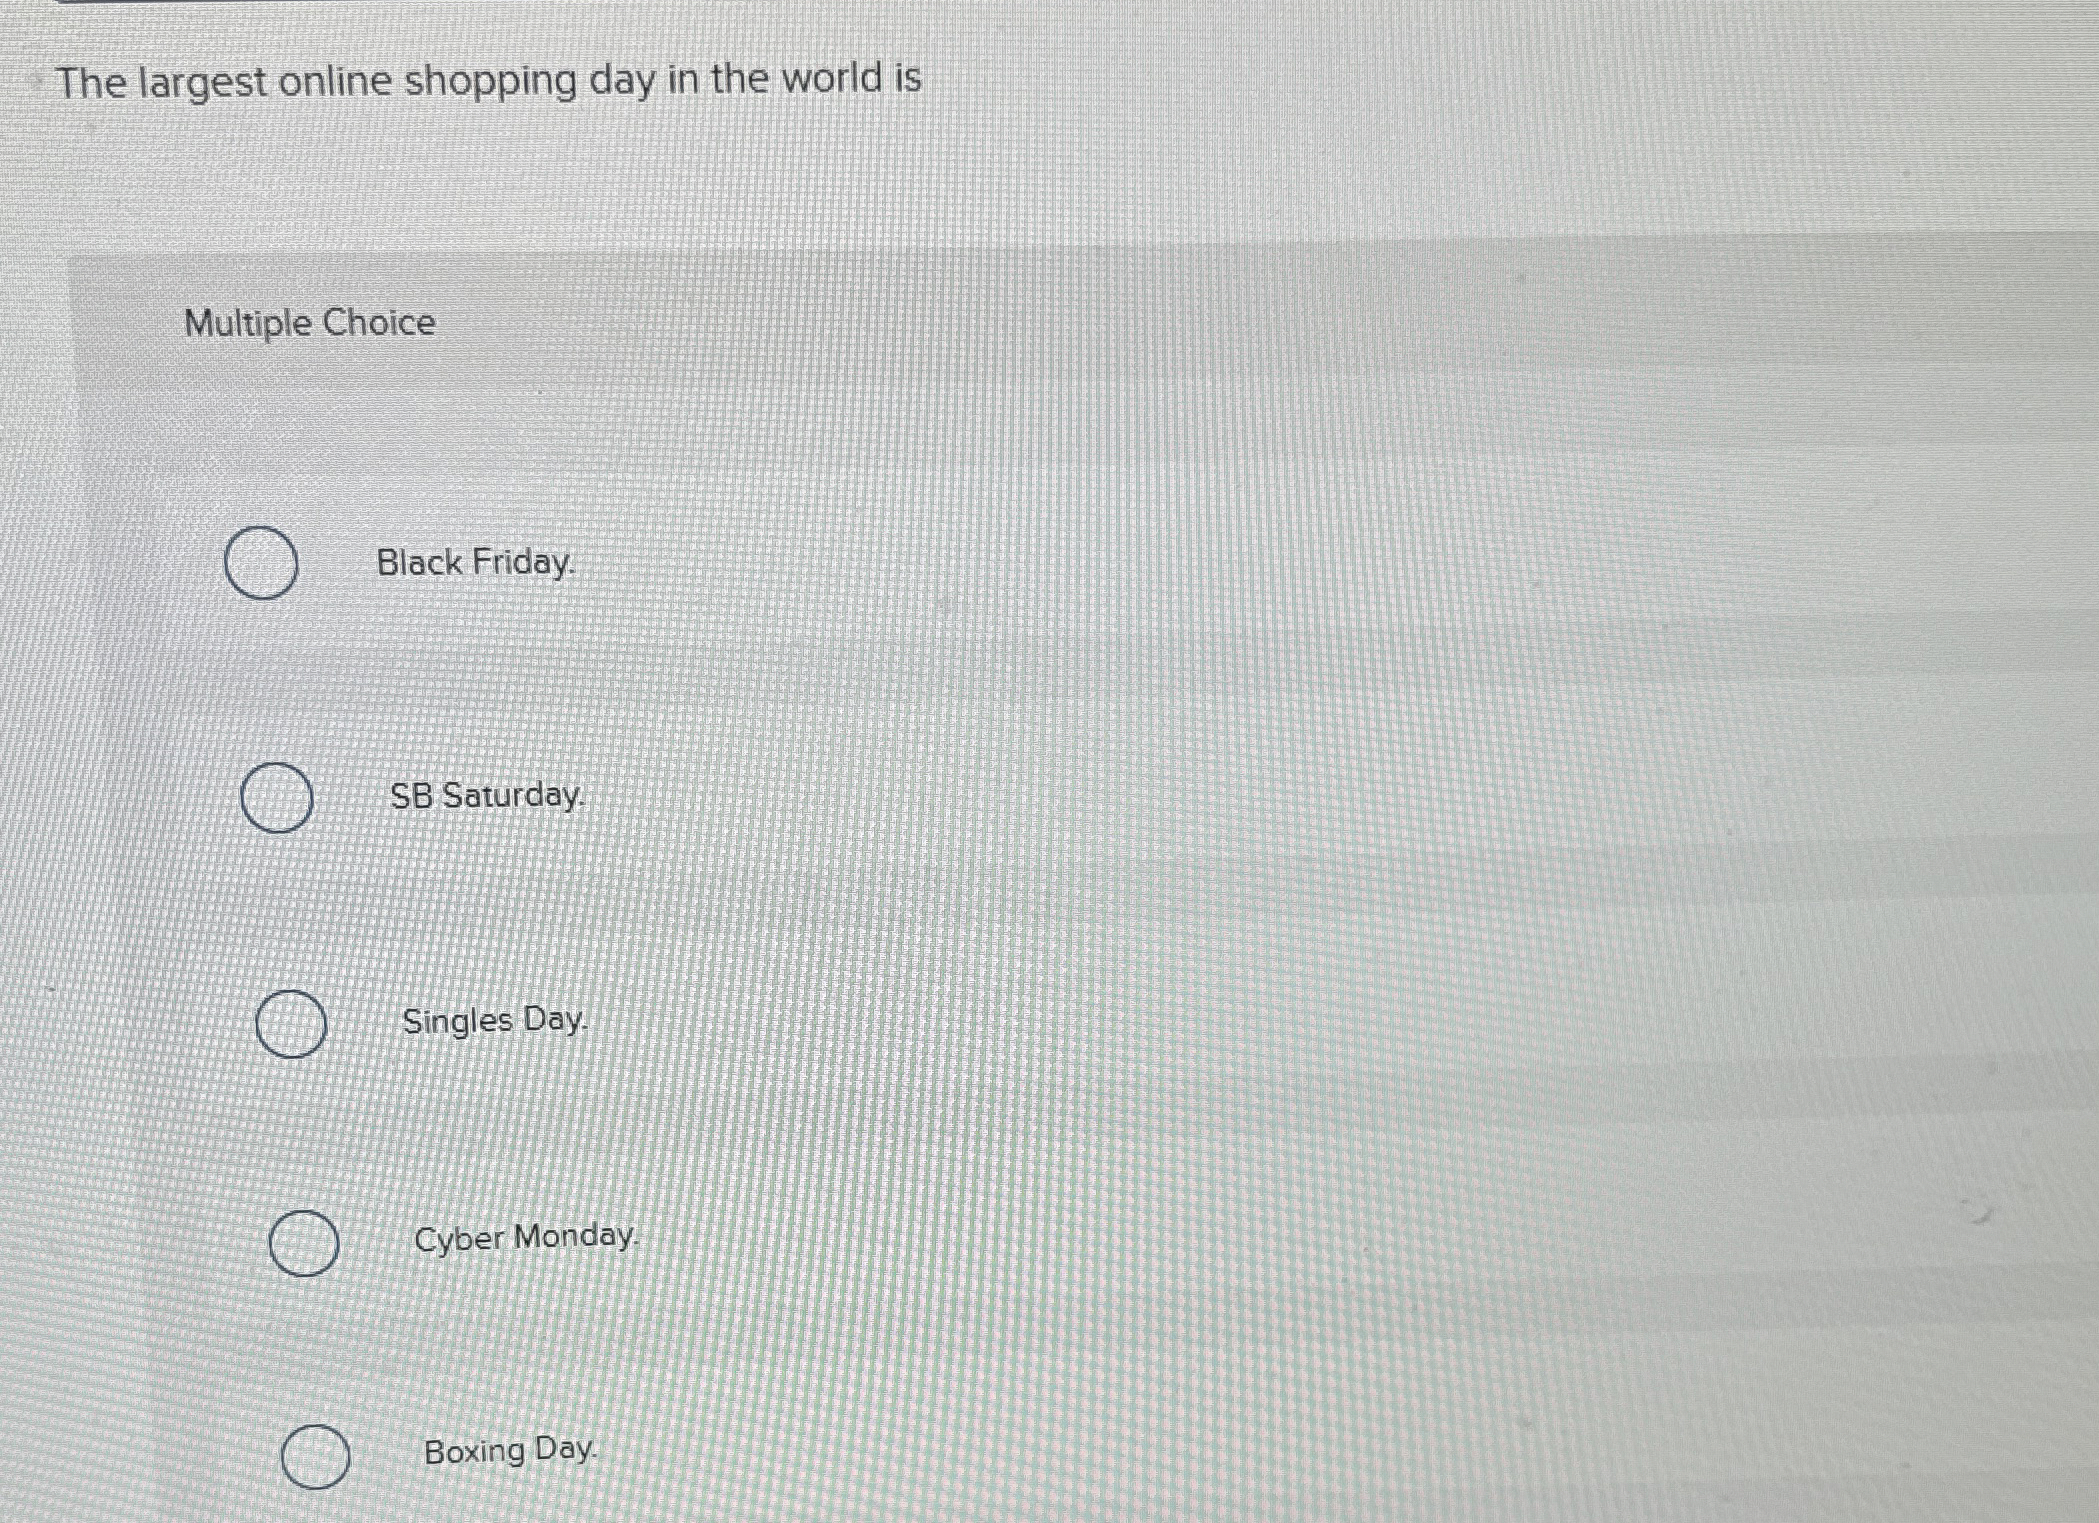Click the SB Saturday answer label
This screenshot has width=2099, height=1523.
(x=485, y=796)
